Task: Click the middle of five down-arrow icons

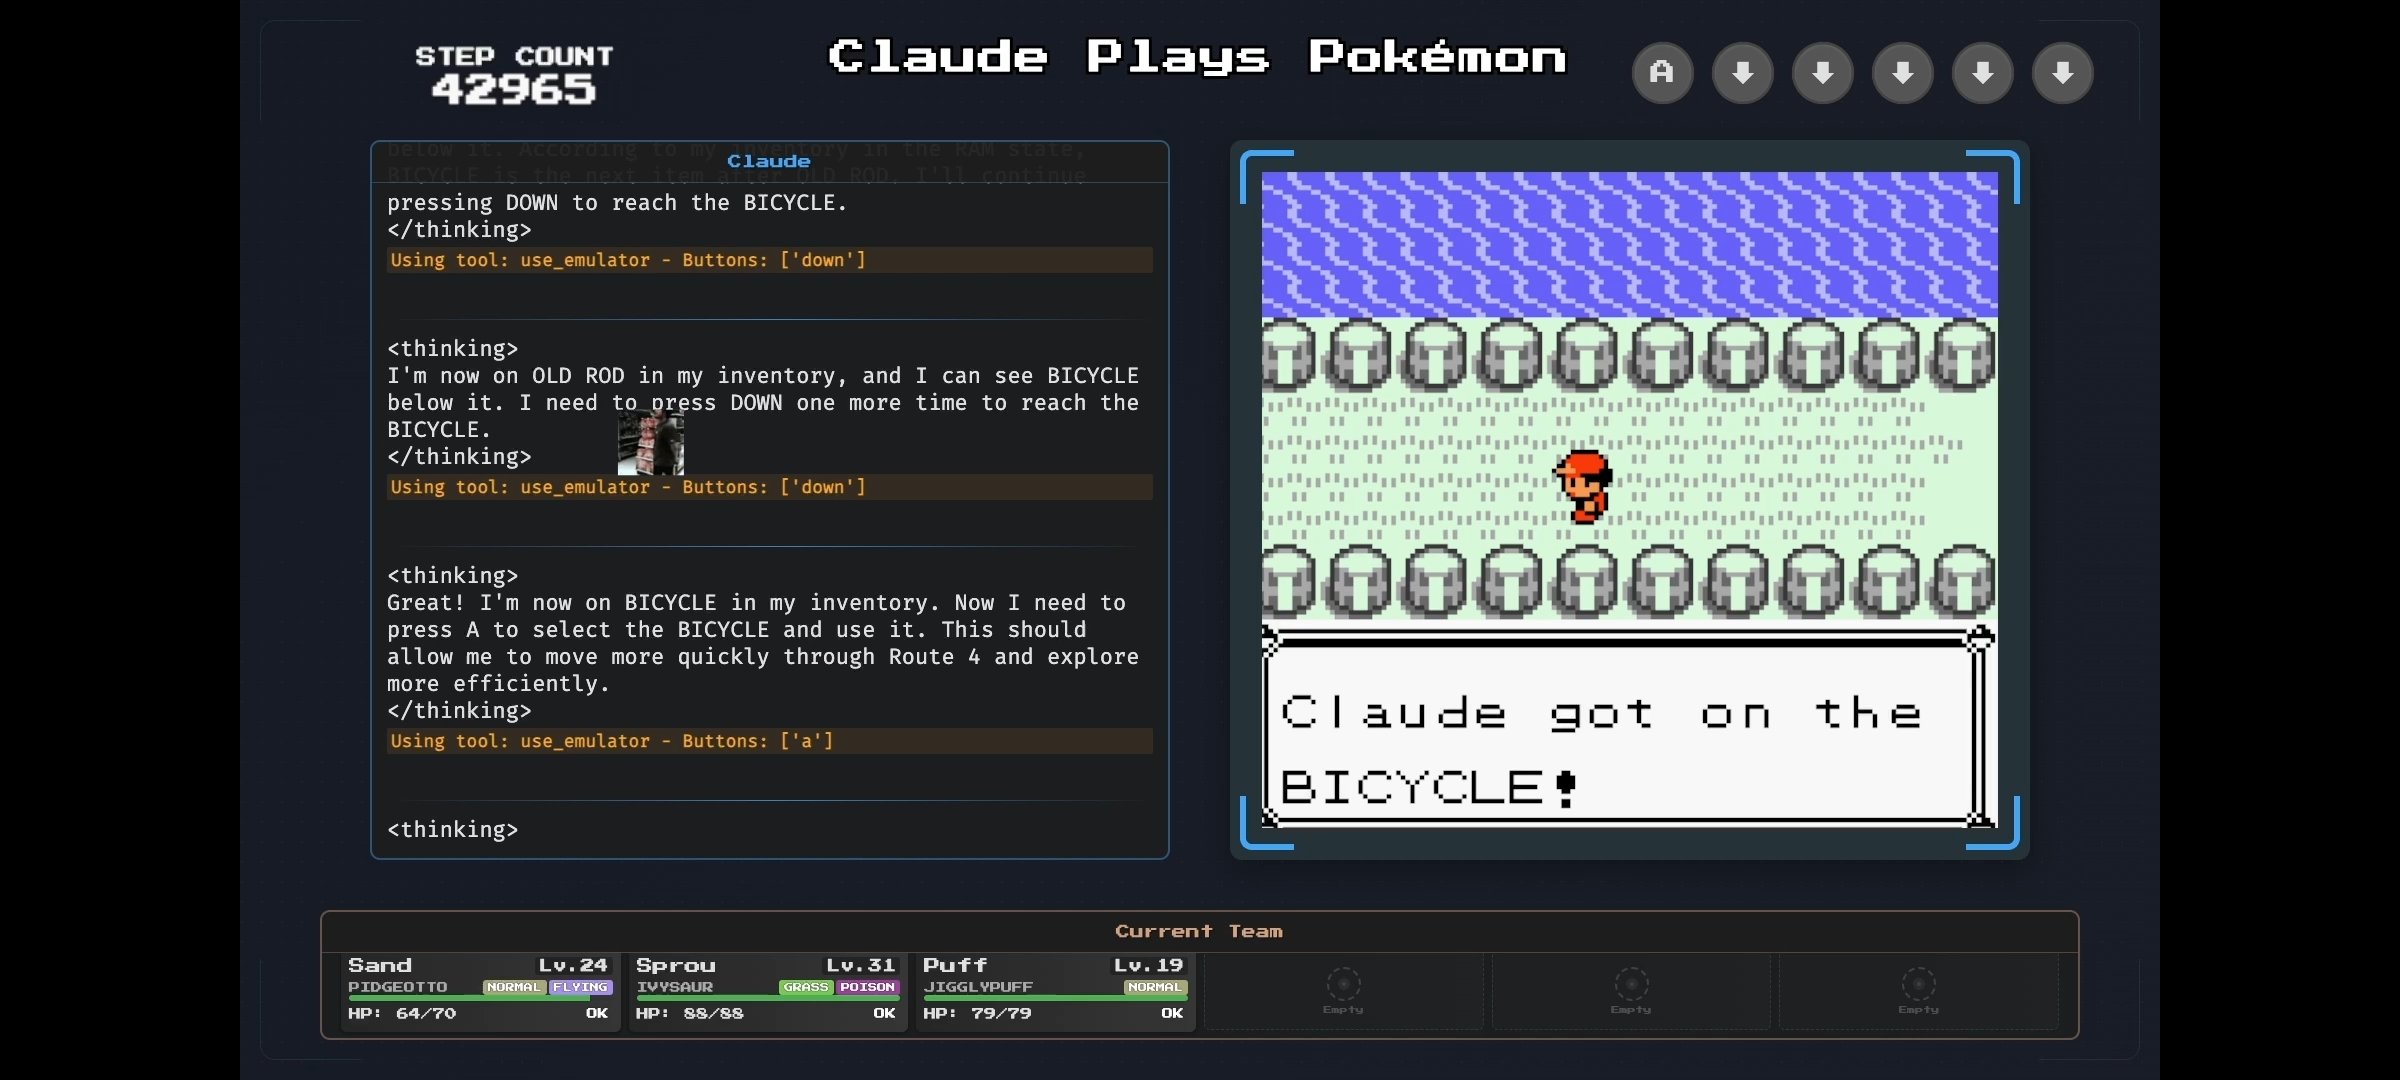Action: click(x=1902, y=72)
